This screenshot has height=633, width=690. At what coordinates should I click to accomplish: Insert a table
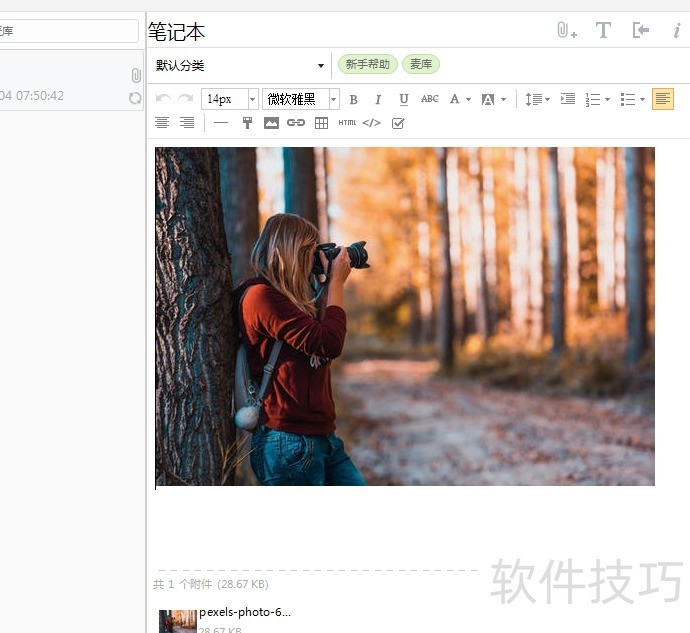pyautogui.click(x=321, y=123)
